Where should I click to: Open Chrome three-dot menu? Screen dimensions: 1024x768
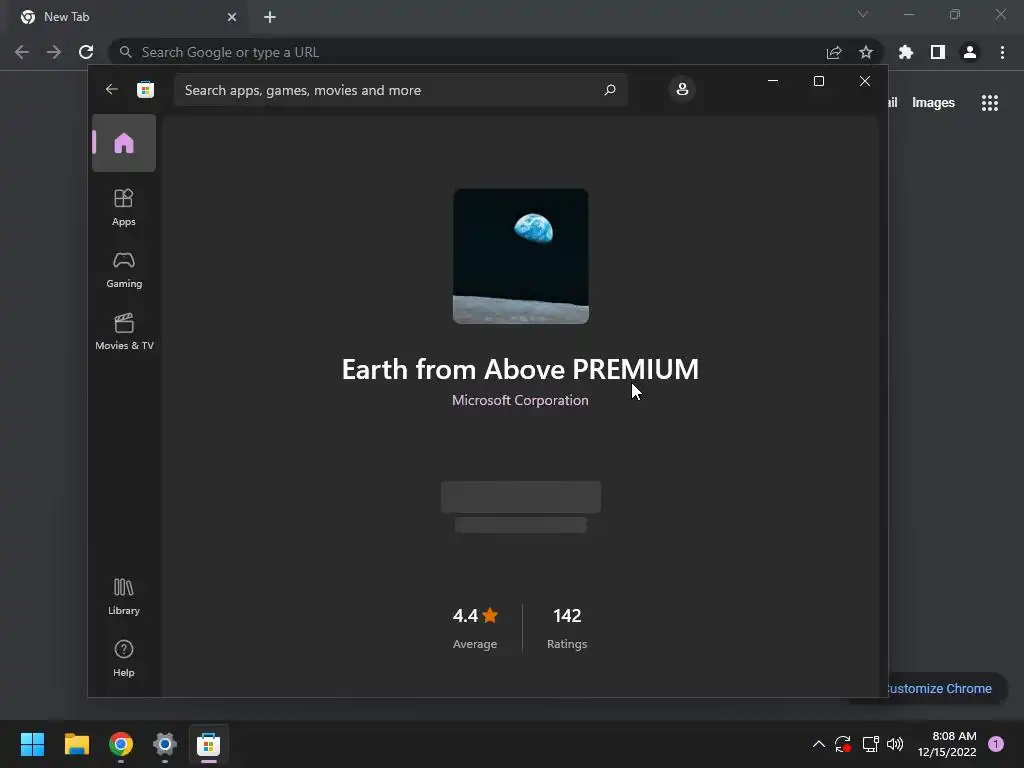[x=1002, y=52]
